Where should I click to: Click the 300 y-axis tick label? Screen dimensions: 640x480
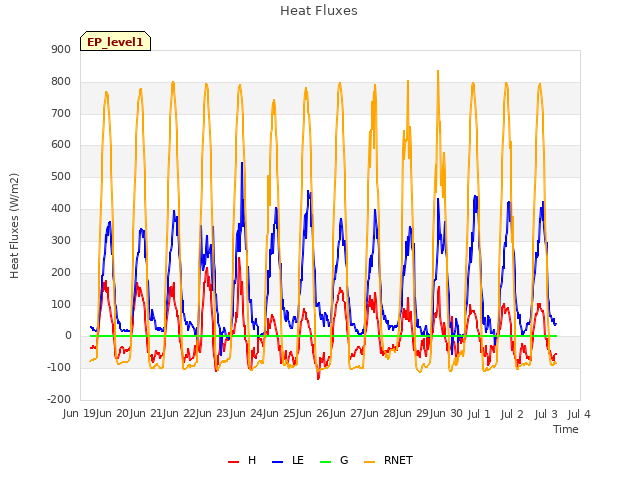tap(61, 240)
